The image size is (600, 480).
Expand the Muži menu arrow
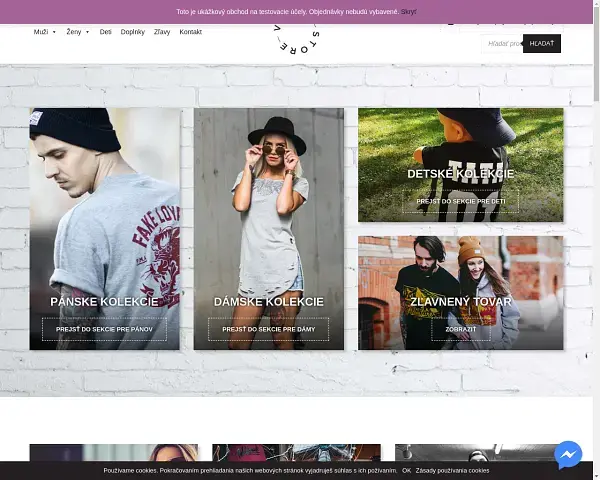(x=54, y=32)
